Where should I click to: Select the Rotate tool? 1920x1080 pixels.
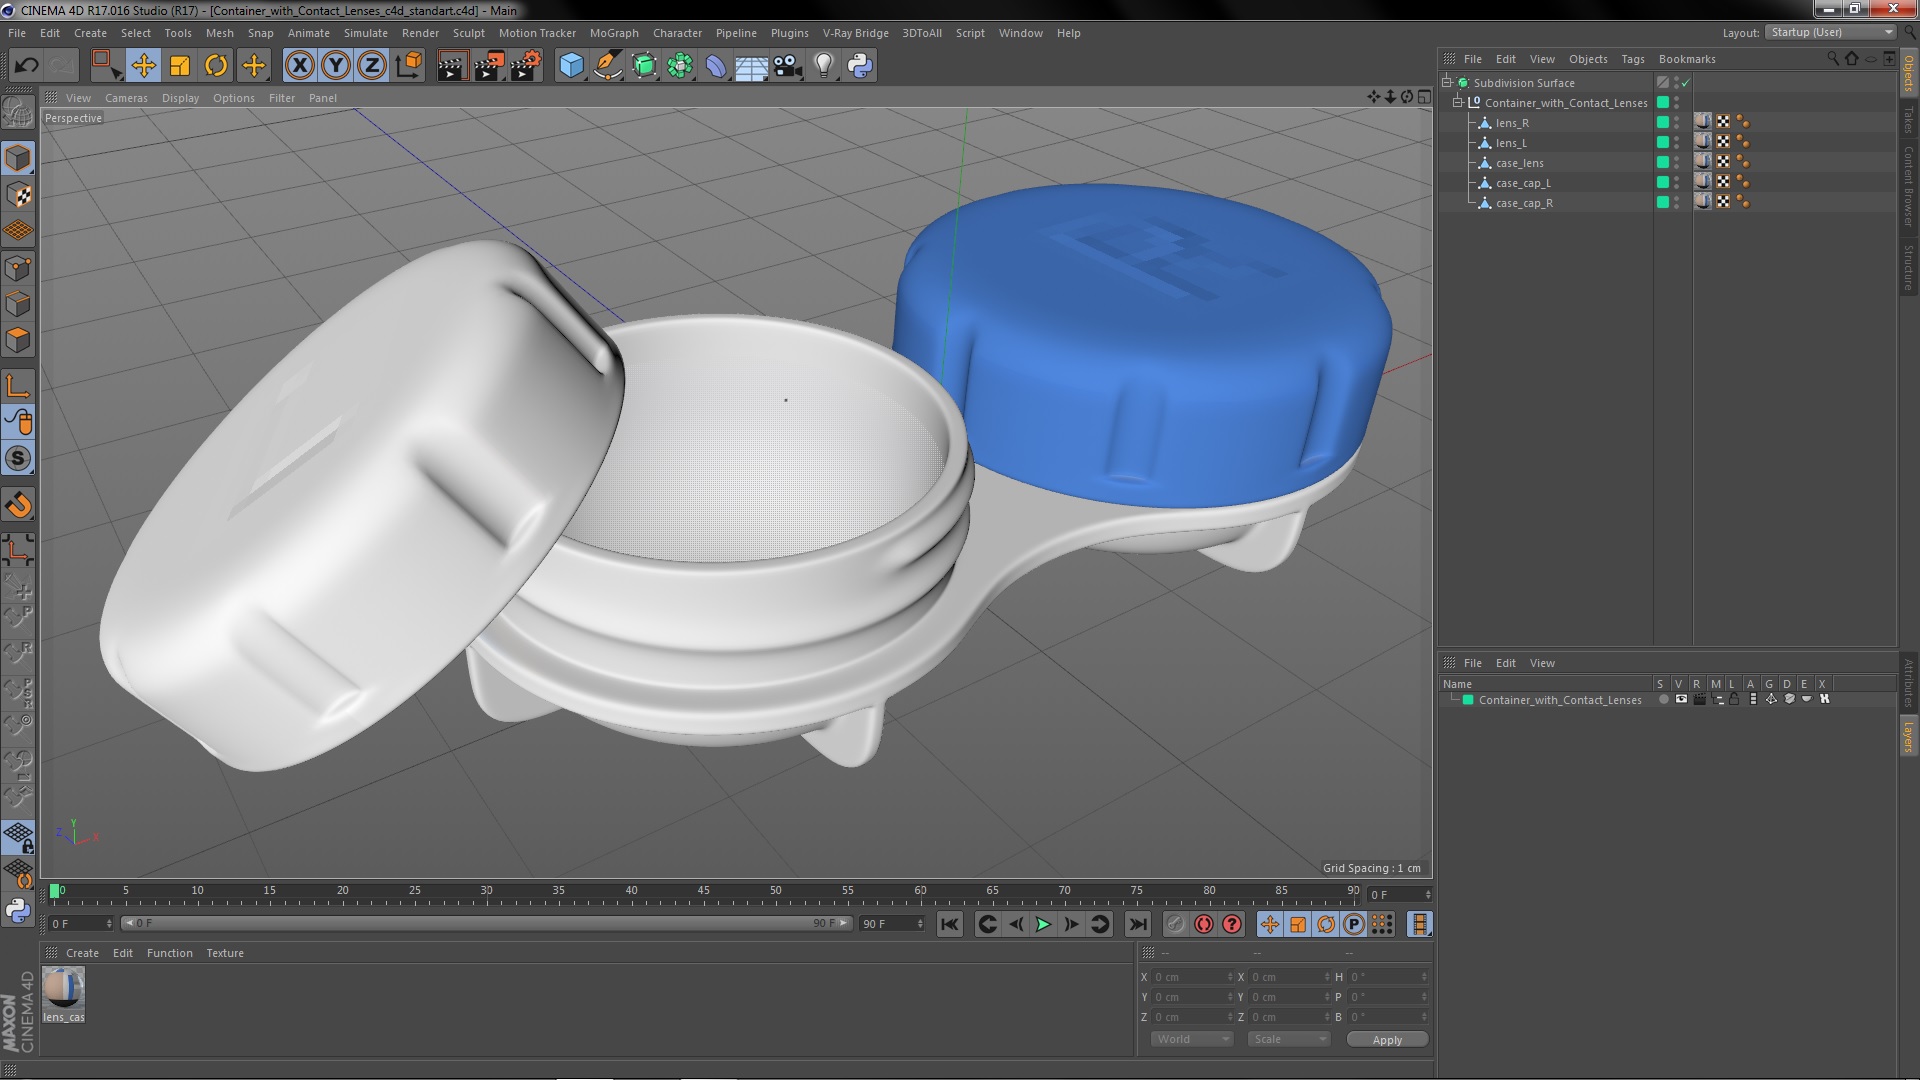click(x=216, y=66)
